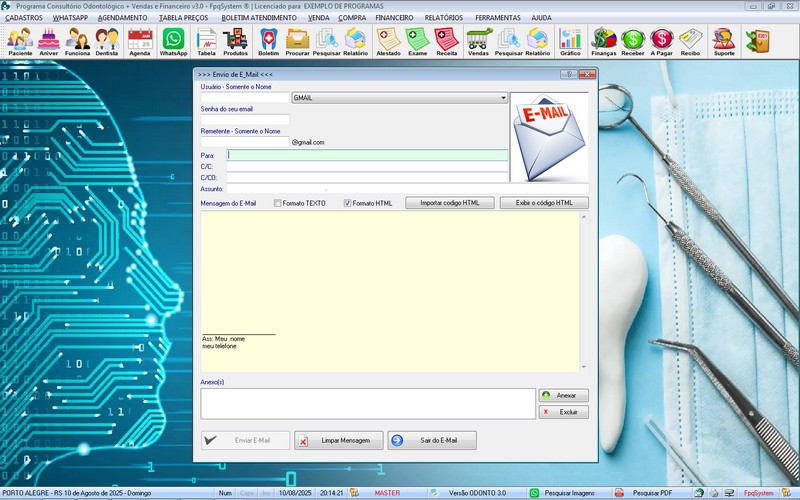The image size is (800, 500).
Task: Open the Atestado icon
Action: [x=388, y=41]
